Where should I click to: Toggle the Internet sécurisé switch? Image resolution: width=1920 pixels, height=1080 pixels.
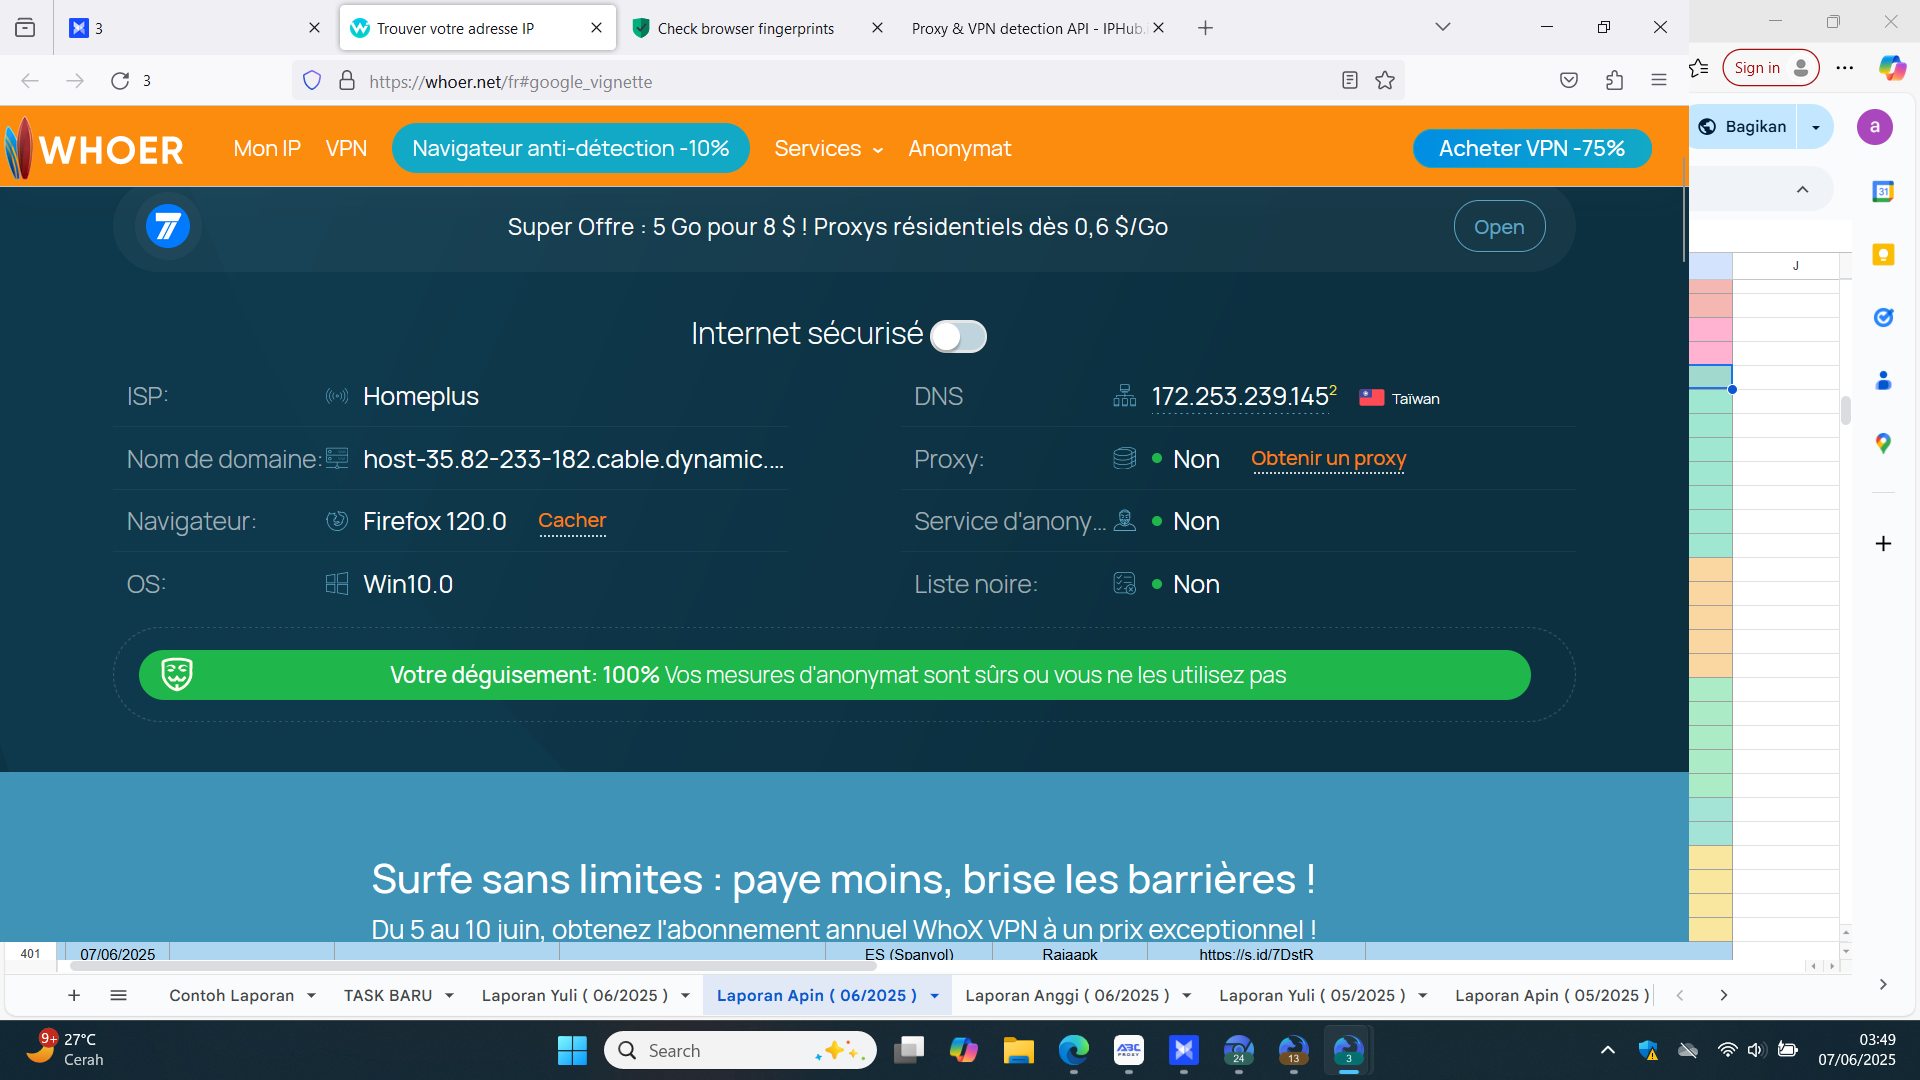958,336
